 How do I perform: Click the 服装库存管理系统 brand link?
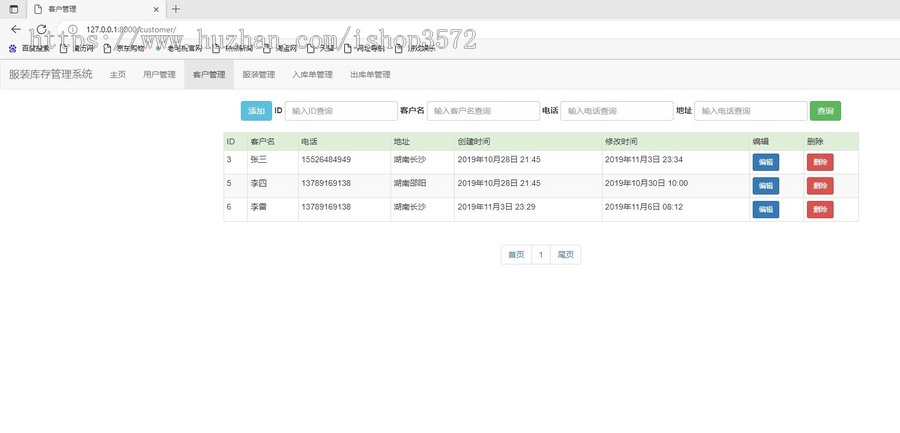click(x=51, y=74)
